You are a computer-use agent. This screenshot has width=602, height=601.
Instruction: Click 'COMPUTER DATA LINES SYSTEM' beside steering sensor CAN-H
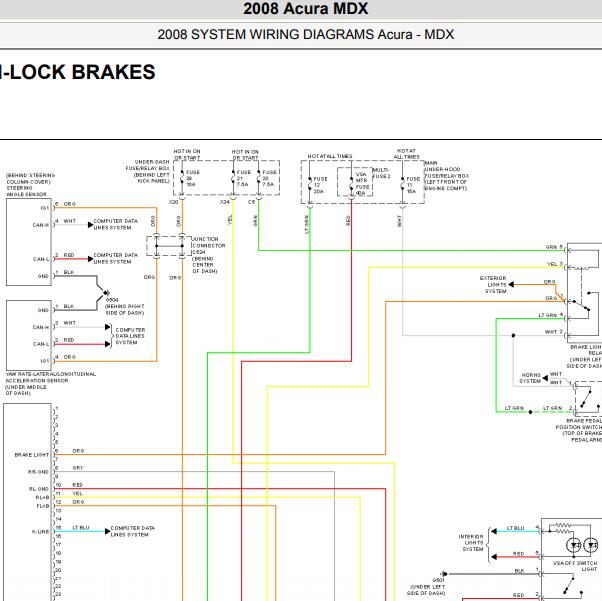point(115,225)
